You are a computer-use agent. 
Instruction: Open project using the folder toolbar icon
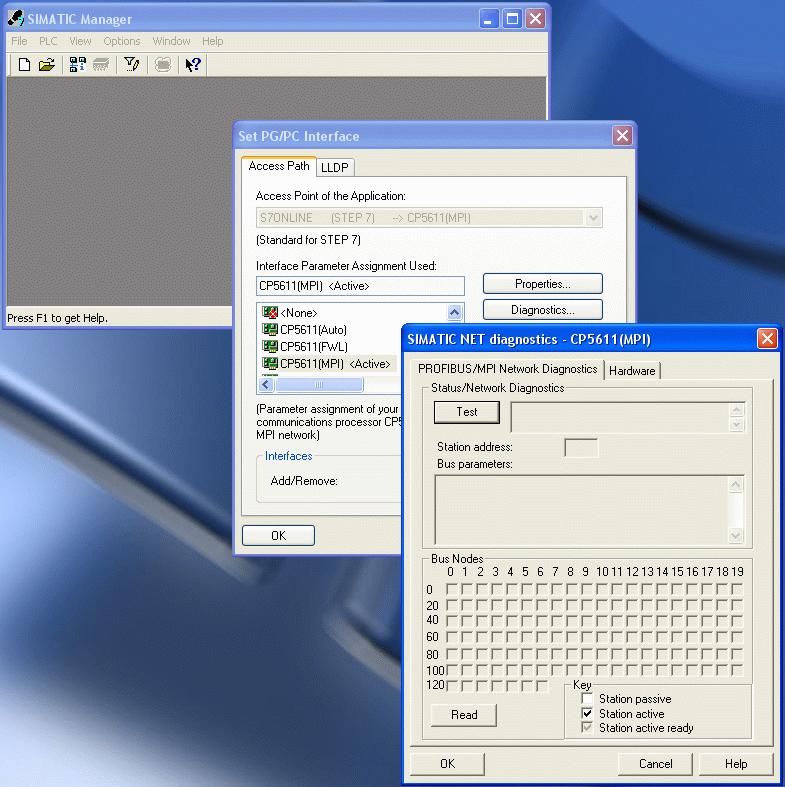(47, 65)
